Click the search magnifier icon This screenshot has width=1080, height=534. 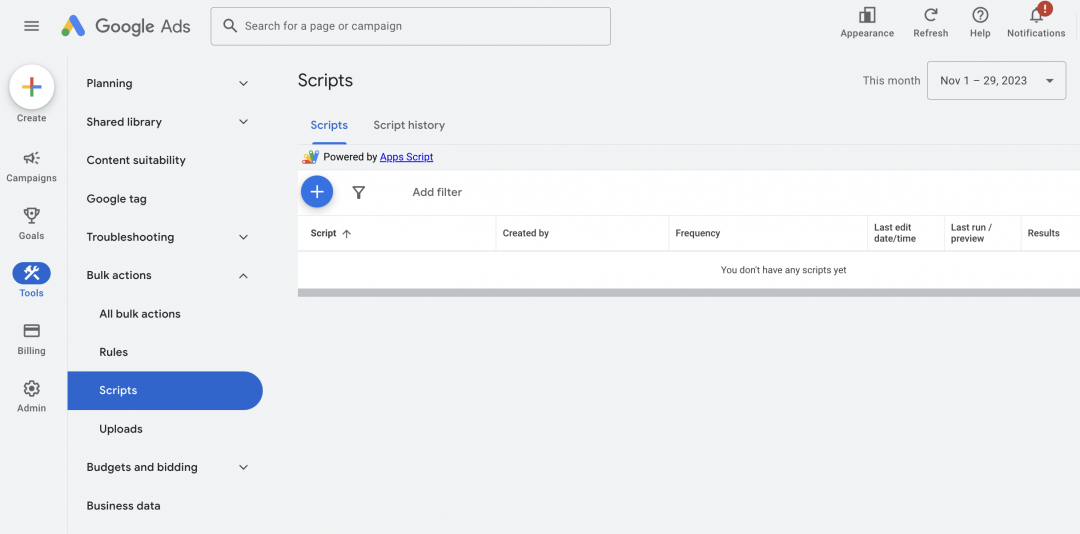[230, 26]
